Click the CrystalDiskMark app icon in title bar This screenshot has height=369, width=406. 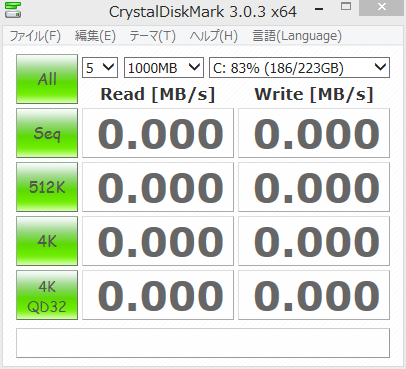pyautogui.click(x=13, y=10)
